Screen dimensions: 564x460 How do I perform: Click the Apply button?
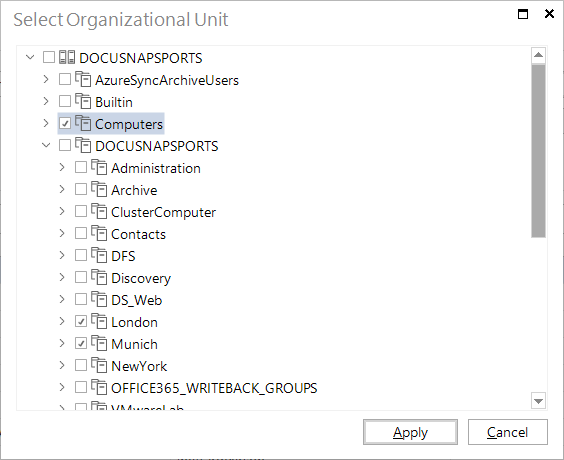[410, 432]
